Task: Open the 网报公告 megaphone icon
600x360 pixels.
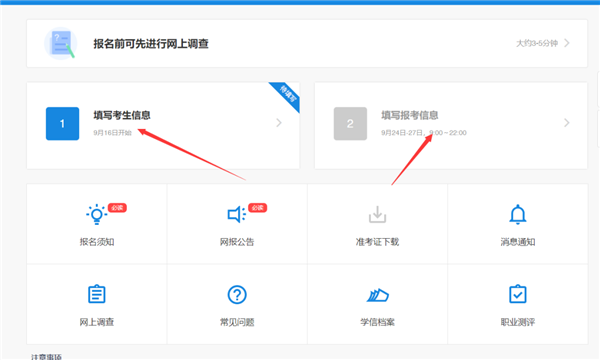Action: (236, 214)
